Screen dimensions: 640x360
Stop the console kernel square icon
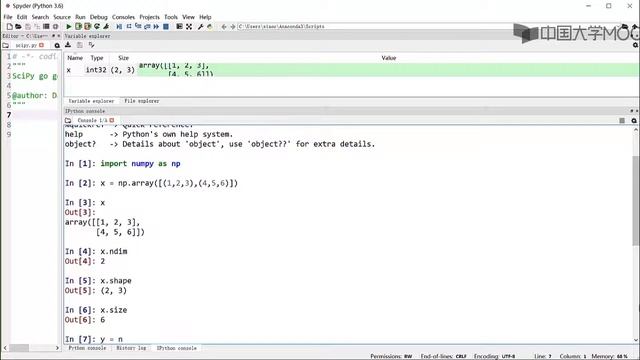pyautogui.click(x=622, y=120)
